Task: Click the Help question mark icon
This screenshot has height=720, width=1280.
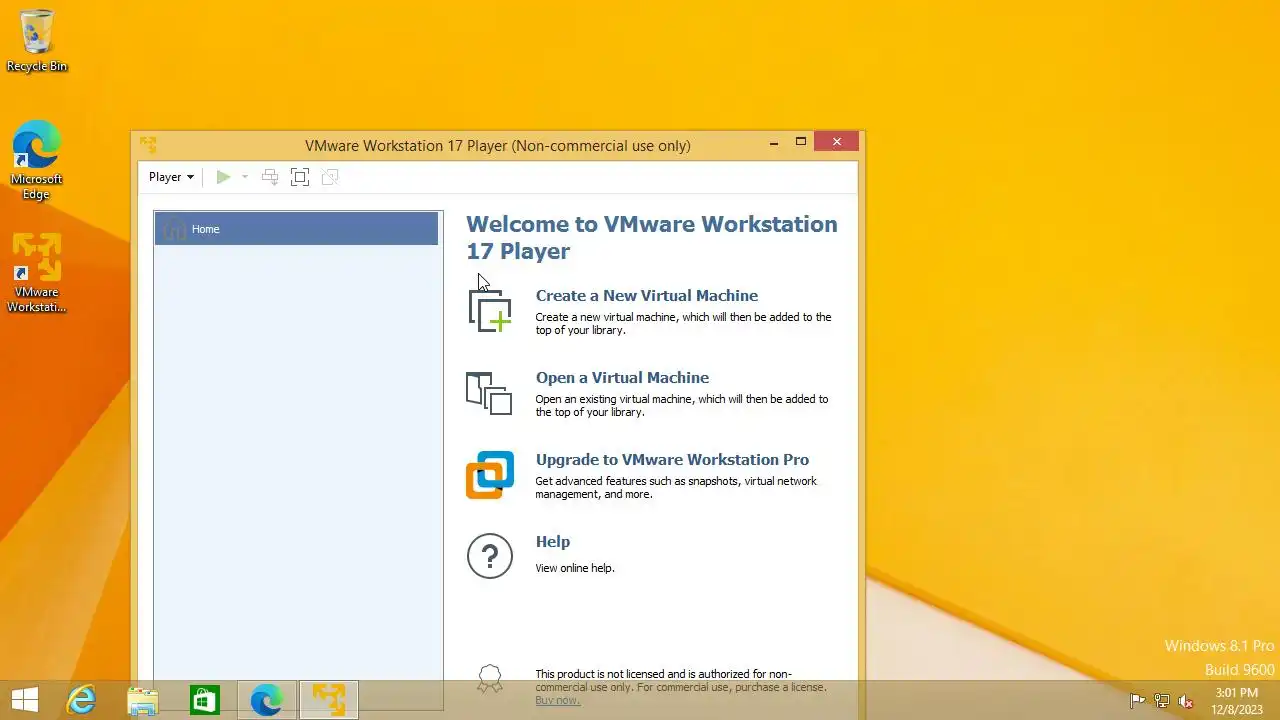Action: point(490,556)
